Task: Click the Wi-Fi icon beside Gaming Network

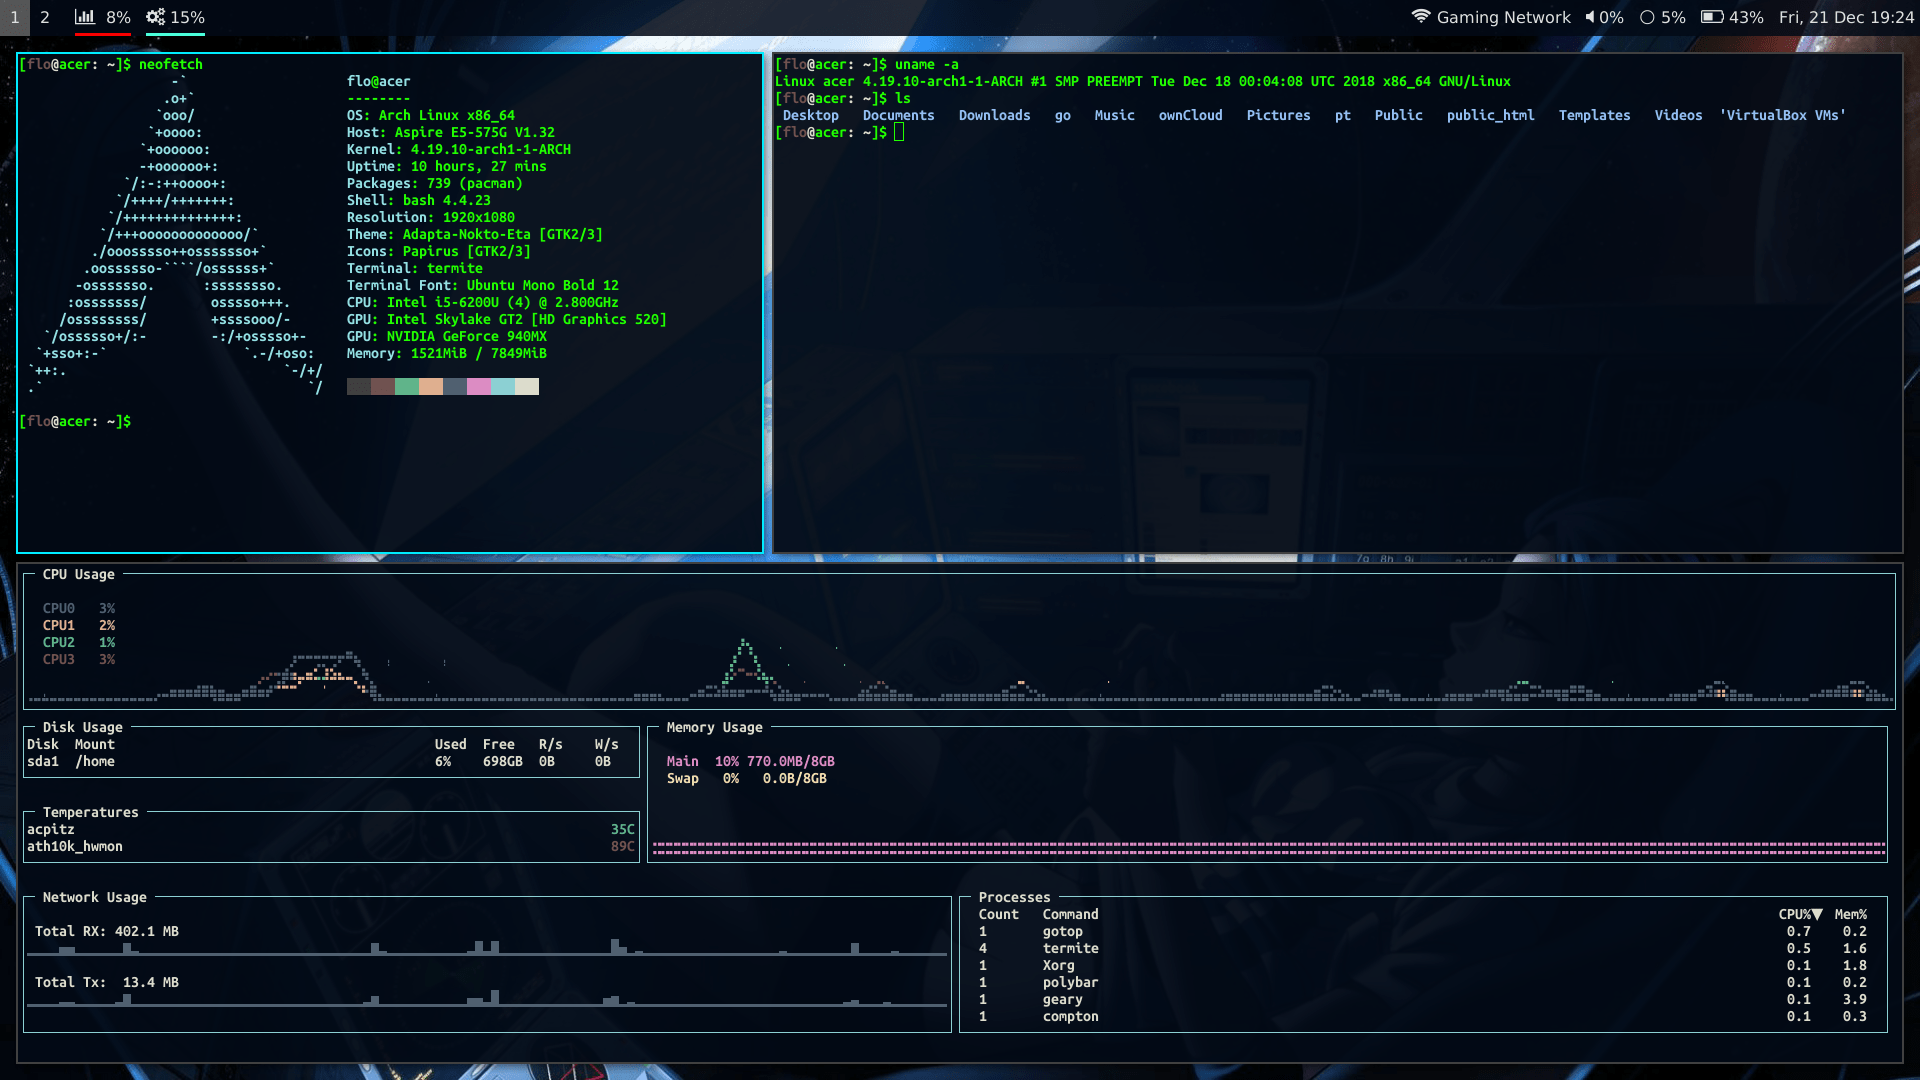Action: [x=1420, y=17]
